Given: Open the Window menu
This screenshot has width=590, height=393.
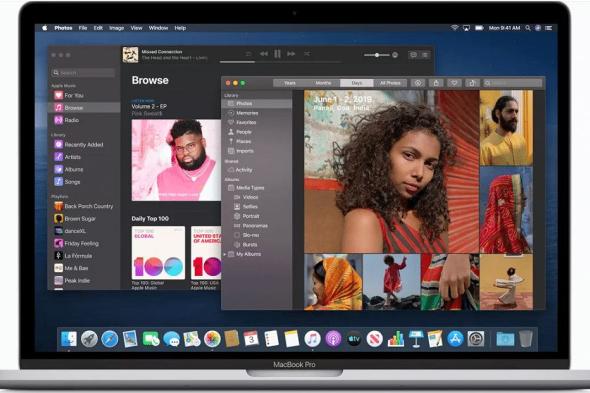Looking at the screenshot, I should [x=158, y=28].
